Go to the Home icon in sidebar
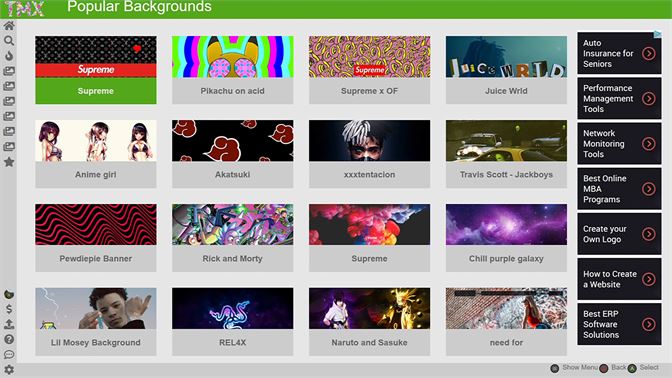Image resolution: width=672 pixels, height=378 pixels. [x=9, y=26]
